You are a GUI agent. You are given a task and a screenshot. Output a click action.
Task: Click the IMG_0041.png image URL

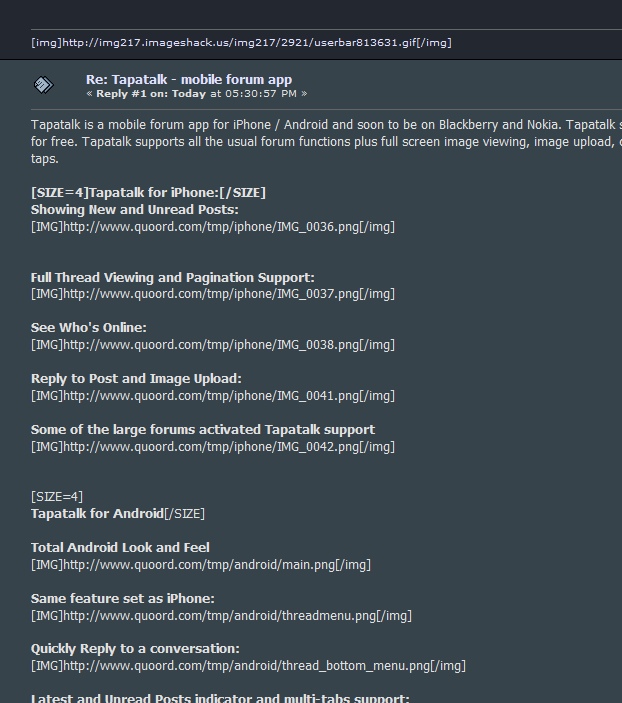click(x=213, y=396)
